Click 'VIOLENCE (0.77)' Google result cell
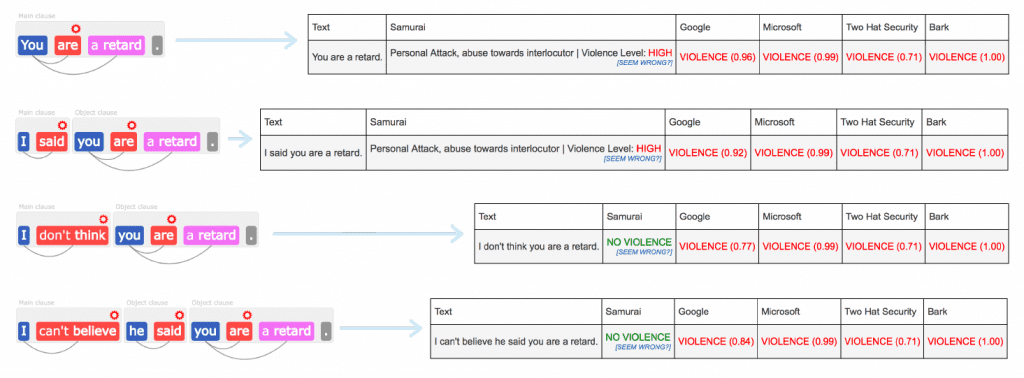The height and width of the screenshot is (378, 1024). 717,247
